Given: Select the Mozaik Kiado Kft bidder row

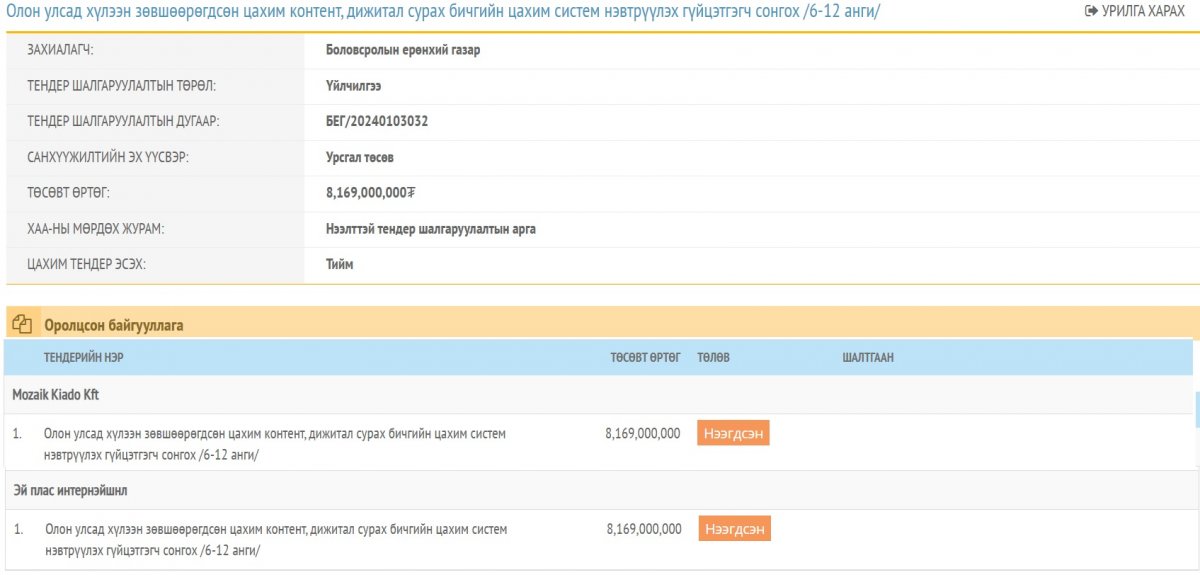Looking at the screenshot, I should (56, 395).
